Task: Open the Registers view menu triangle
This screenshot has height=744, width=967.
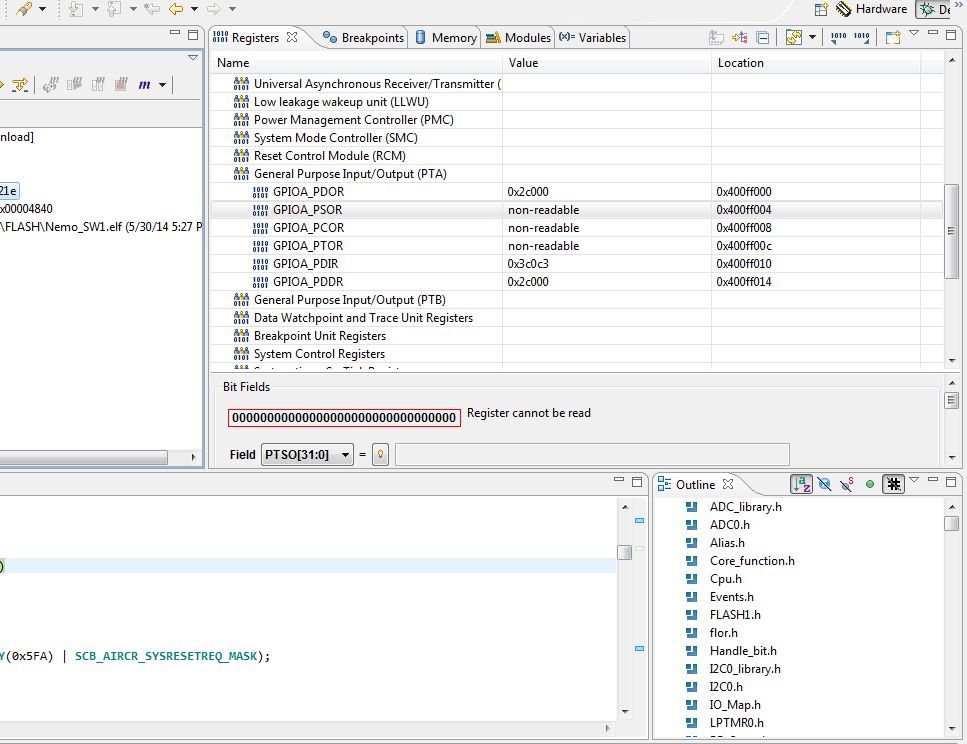Action: coord(914,33)
